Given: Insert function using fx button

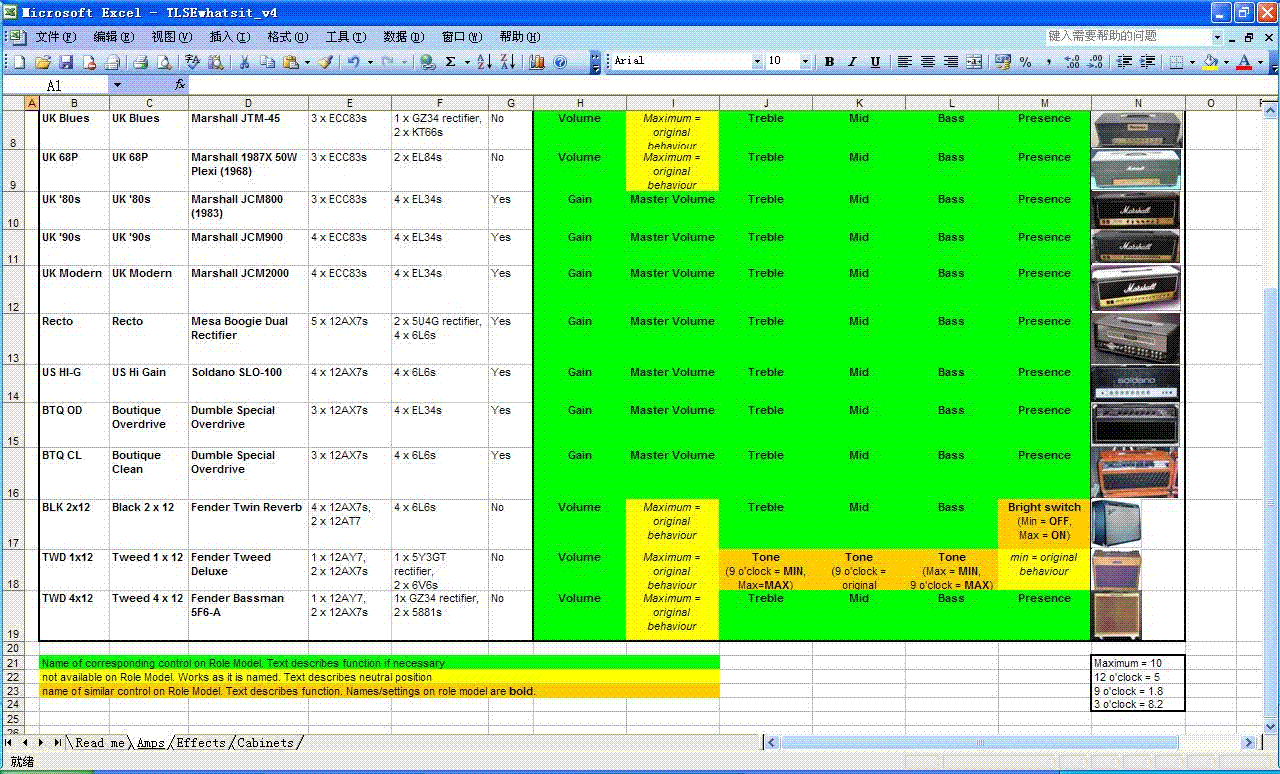Looking at the screenshot, I should pyautogui.click(x=180, y=85).
